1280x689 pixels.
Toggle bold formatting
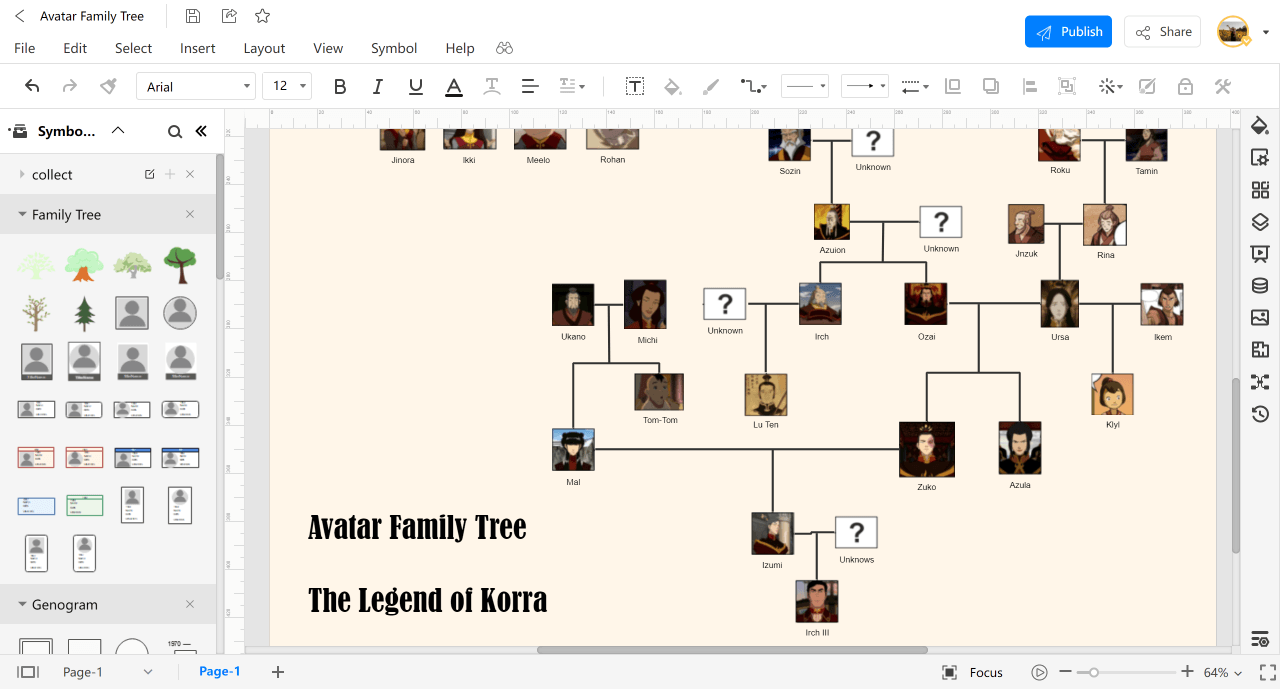(340, 86)
